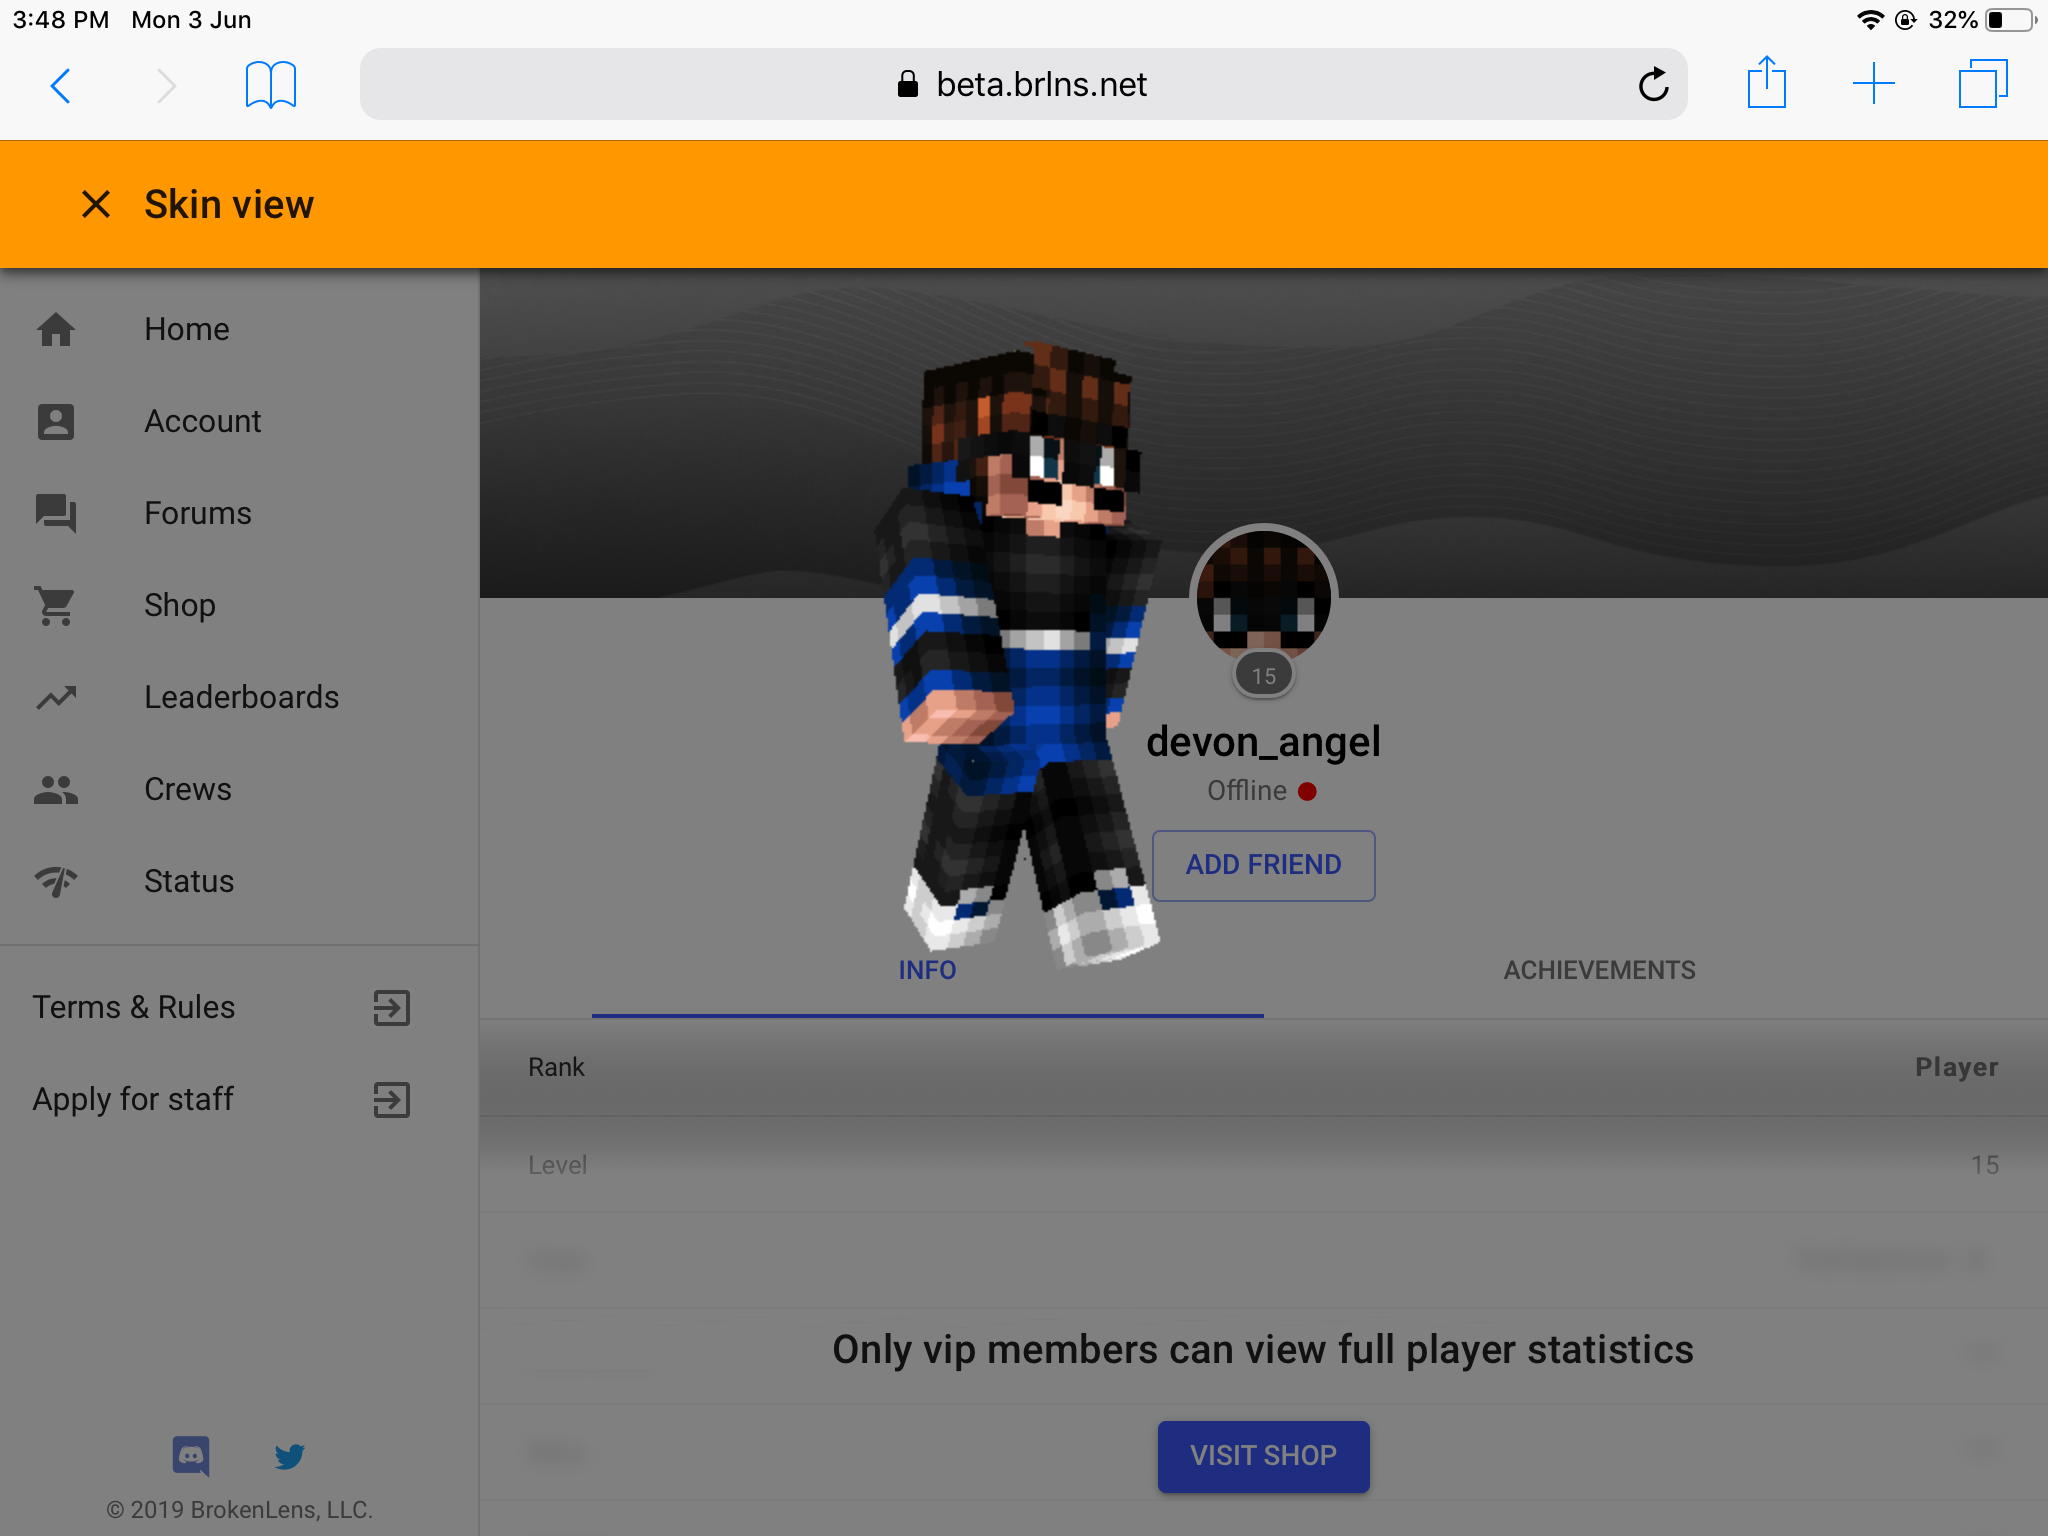Open the Twitter link icon

290,1456
